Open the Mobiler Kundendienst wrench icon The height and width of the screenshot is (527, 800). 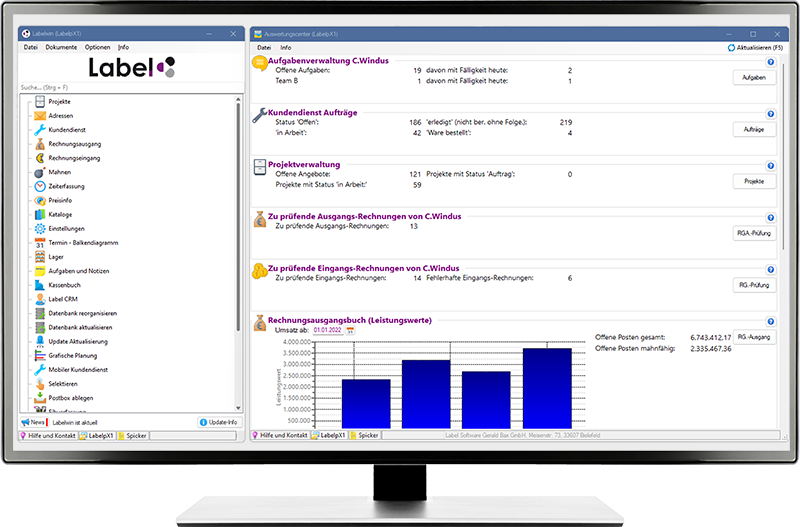[40, 370]
